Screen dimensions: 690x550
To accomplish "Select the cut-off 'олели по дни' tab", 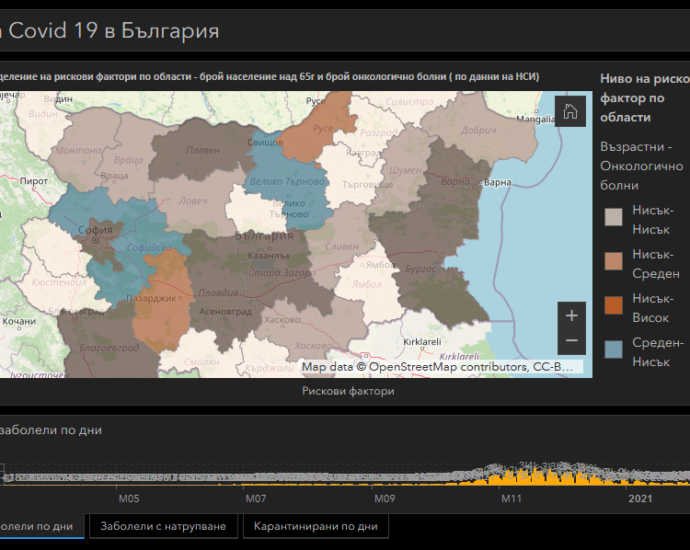I will tap(40, 526).
